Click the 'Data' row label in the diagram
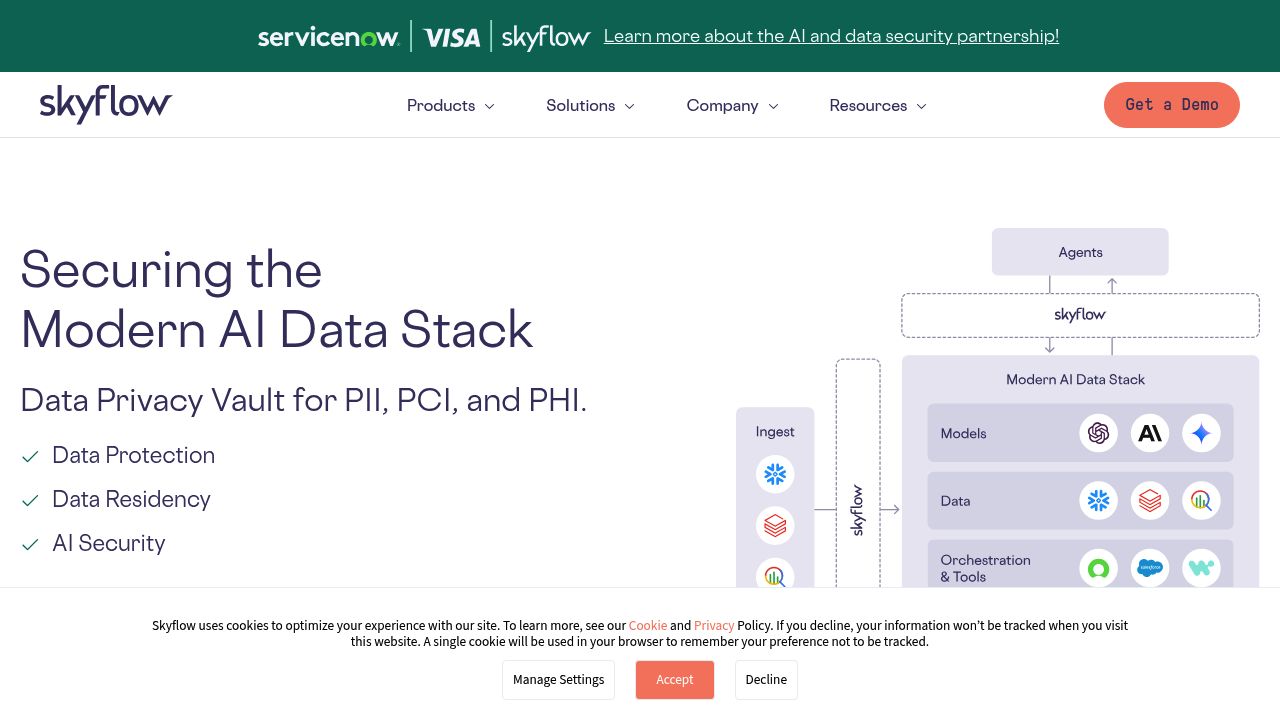The image size is (1280, 720). pyautogui.click(x=956, y=501)
